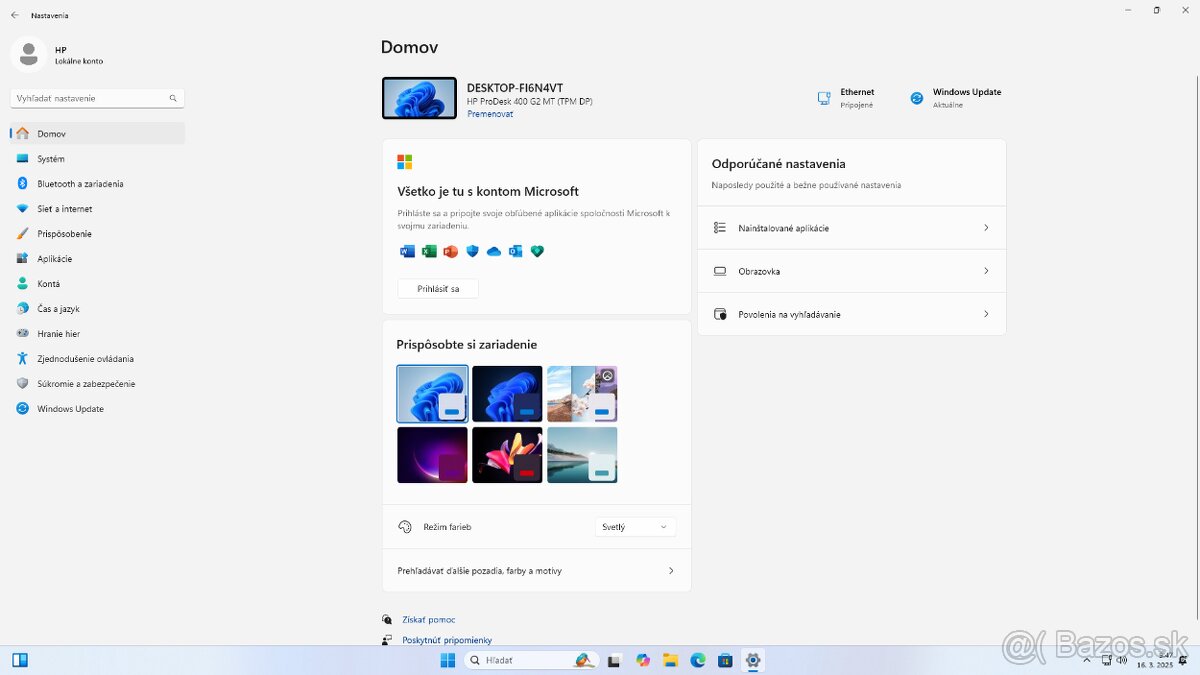Launch Microsoft Edge from the taskbar
The width and height of the screenshot is (1200, 675).
coord(698,660)
